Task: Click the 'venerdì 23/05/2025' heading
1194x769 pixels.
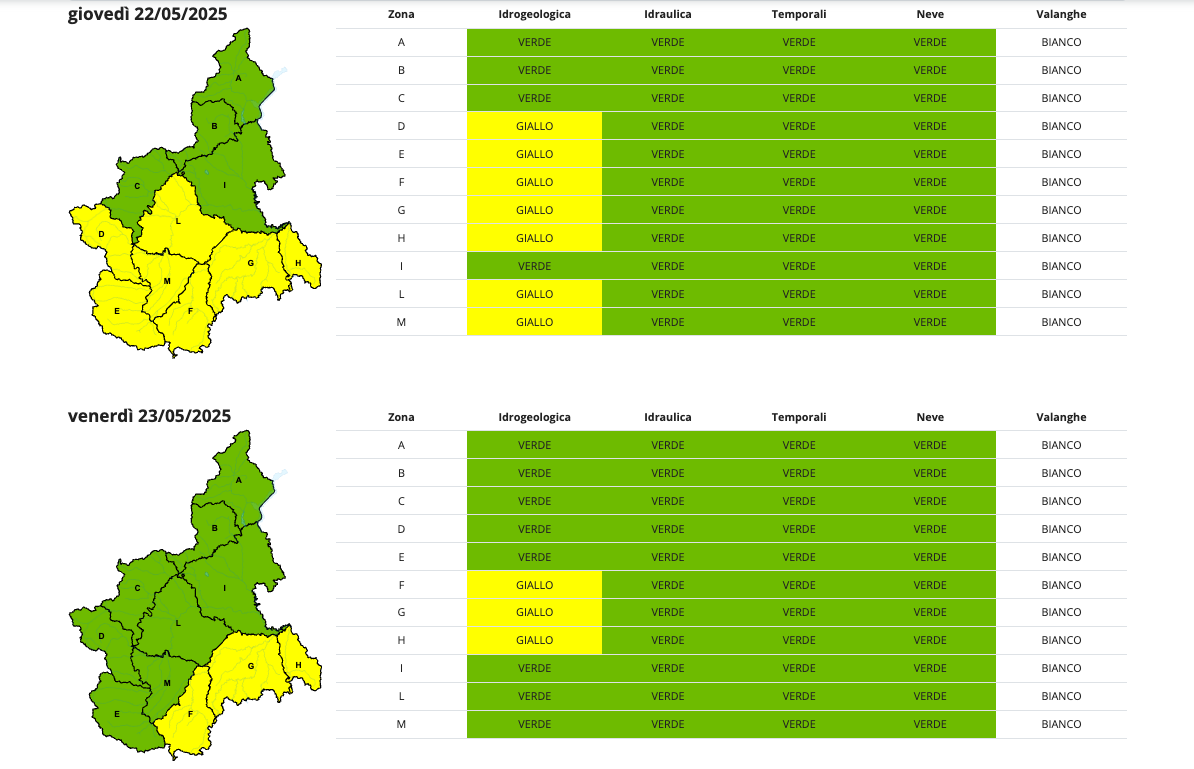Action: (x=149, y=416)
